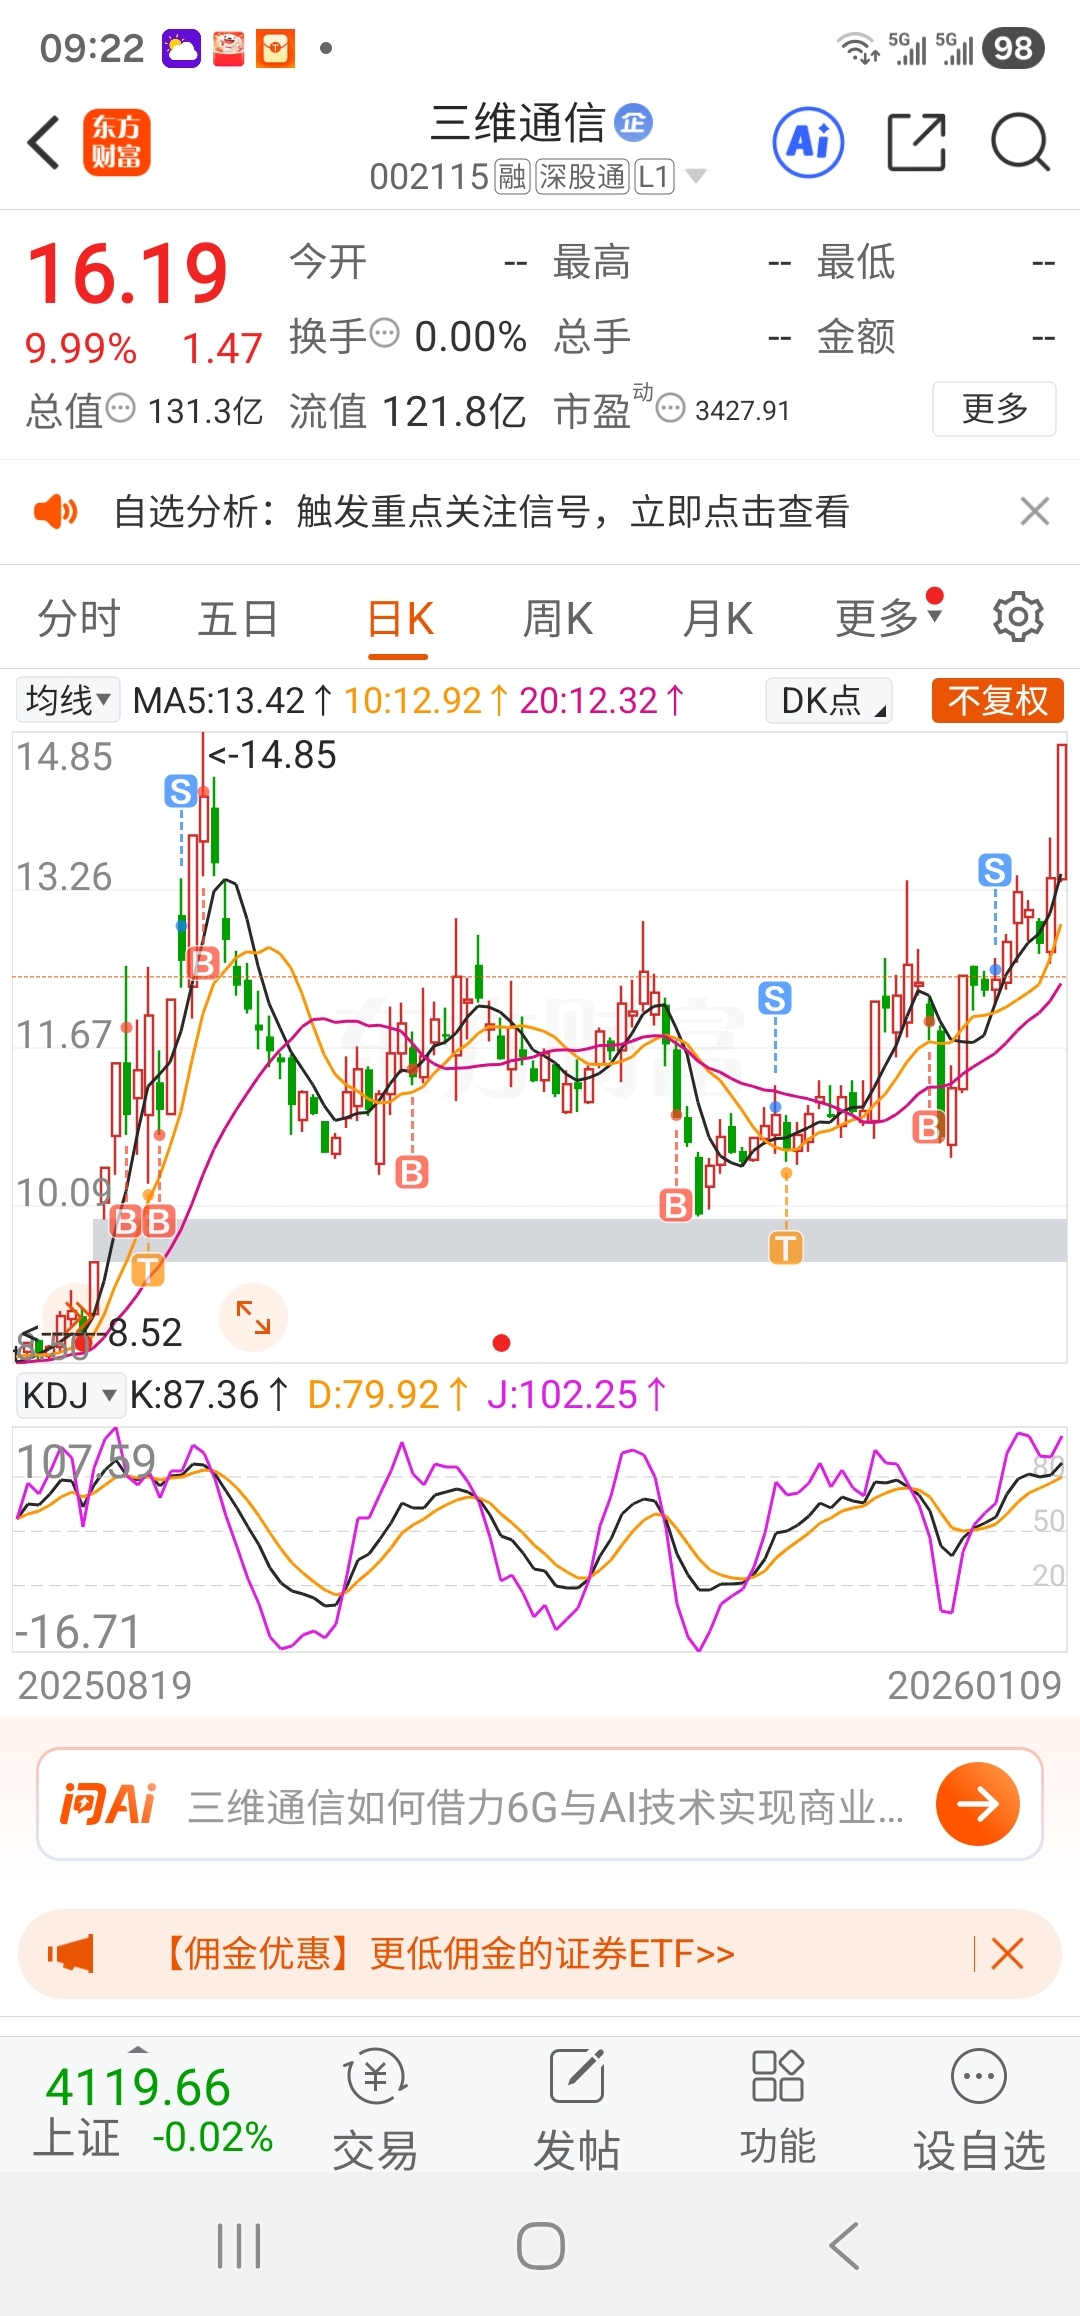Screen dimensions: 1080x2316
Task: Tap the fullscreen expand chart icon
Action: pos(253,1317)
